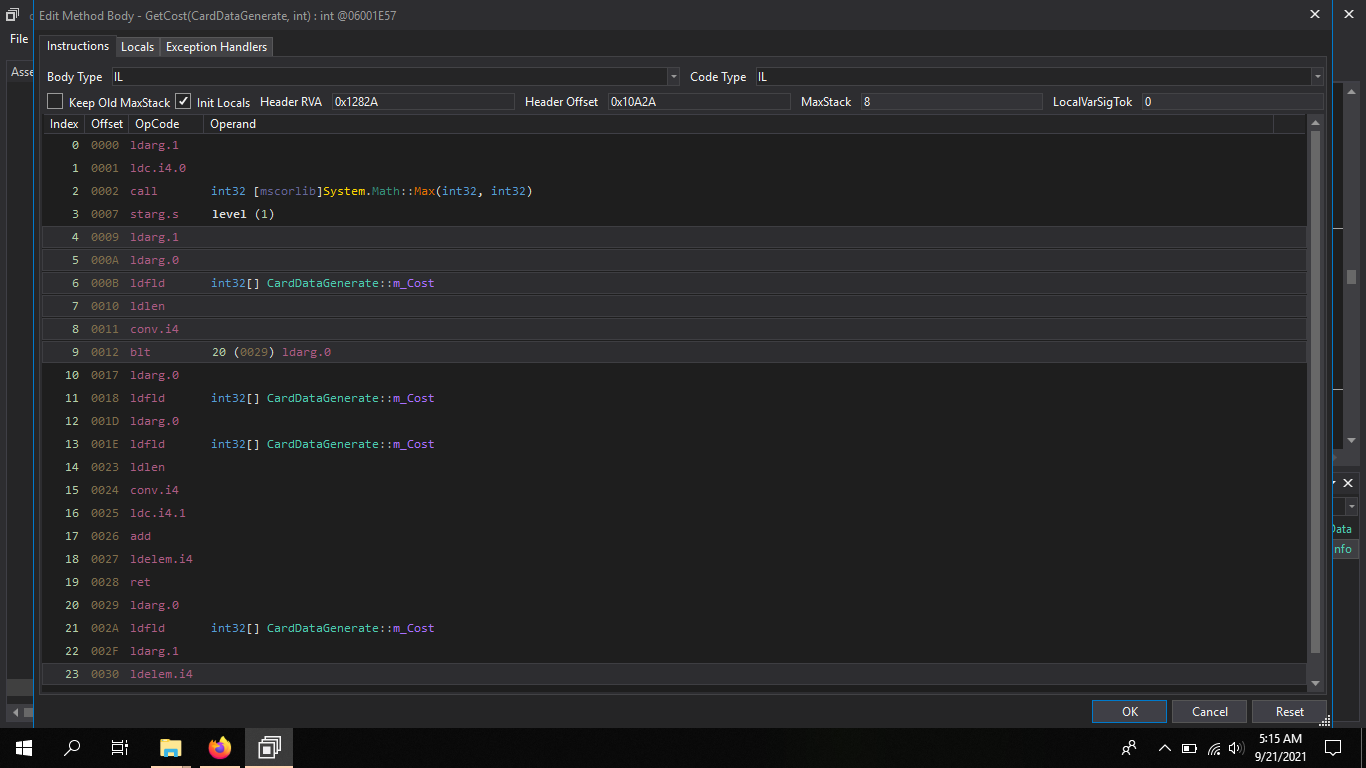Image resolution: width=1366 pixels, height=768 pixels.
Task: Show hidden system tray icons
Action: [1164, 748]
